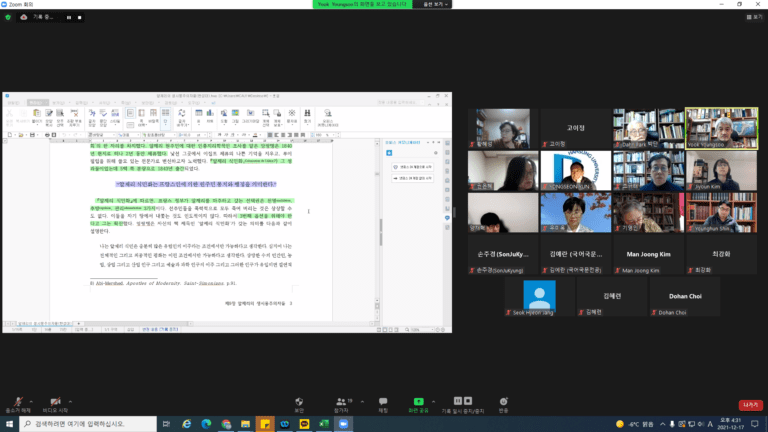Click the Windows taskbar search box
Screen dimensions: 768x432
tap(88, 424)
